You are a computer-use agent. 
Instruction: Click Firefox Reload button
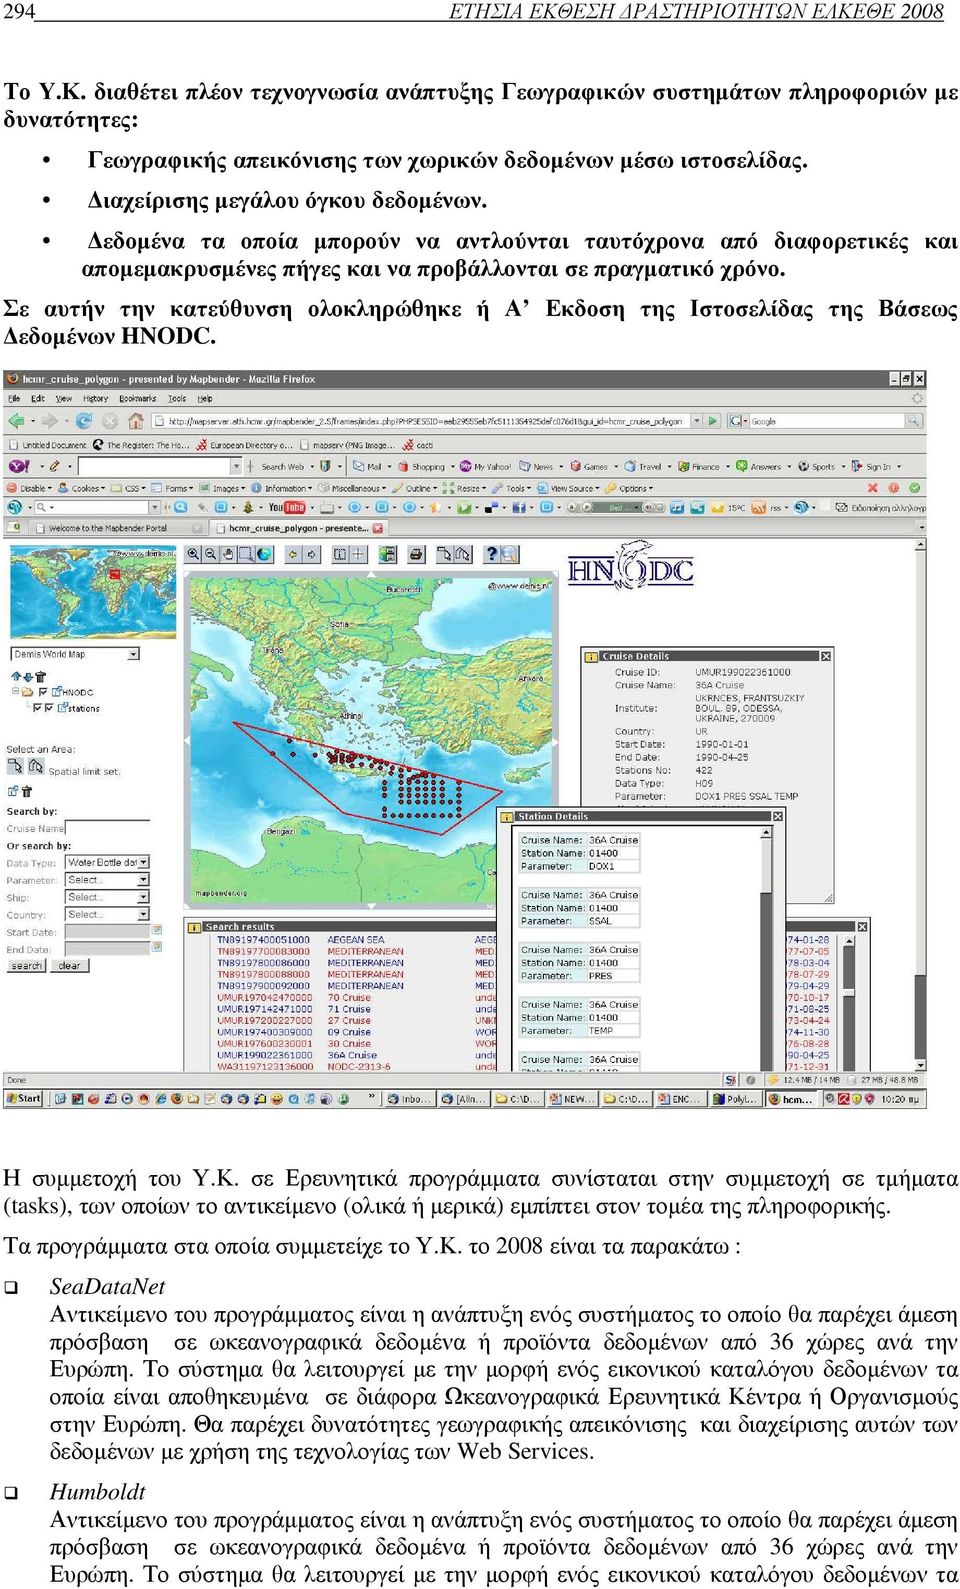(x=84, y=421)
